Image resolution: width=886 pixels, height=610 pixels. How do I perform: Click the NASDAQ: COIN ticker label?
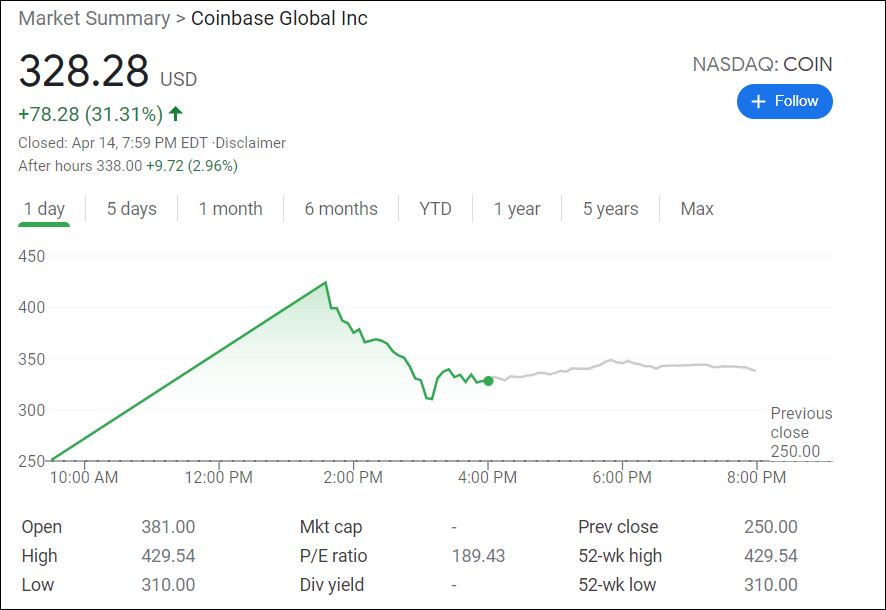(x=762, y=65)
